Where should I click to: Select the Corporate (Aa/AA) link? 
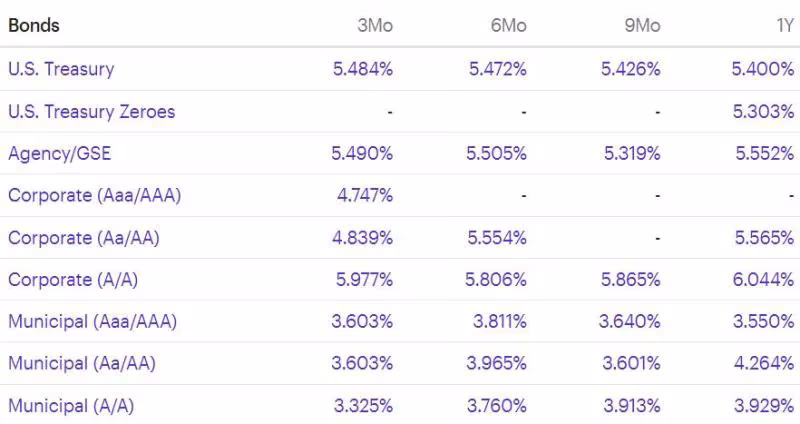pos(84,238)
